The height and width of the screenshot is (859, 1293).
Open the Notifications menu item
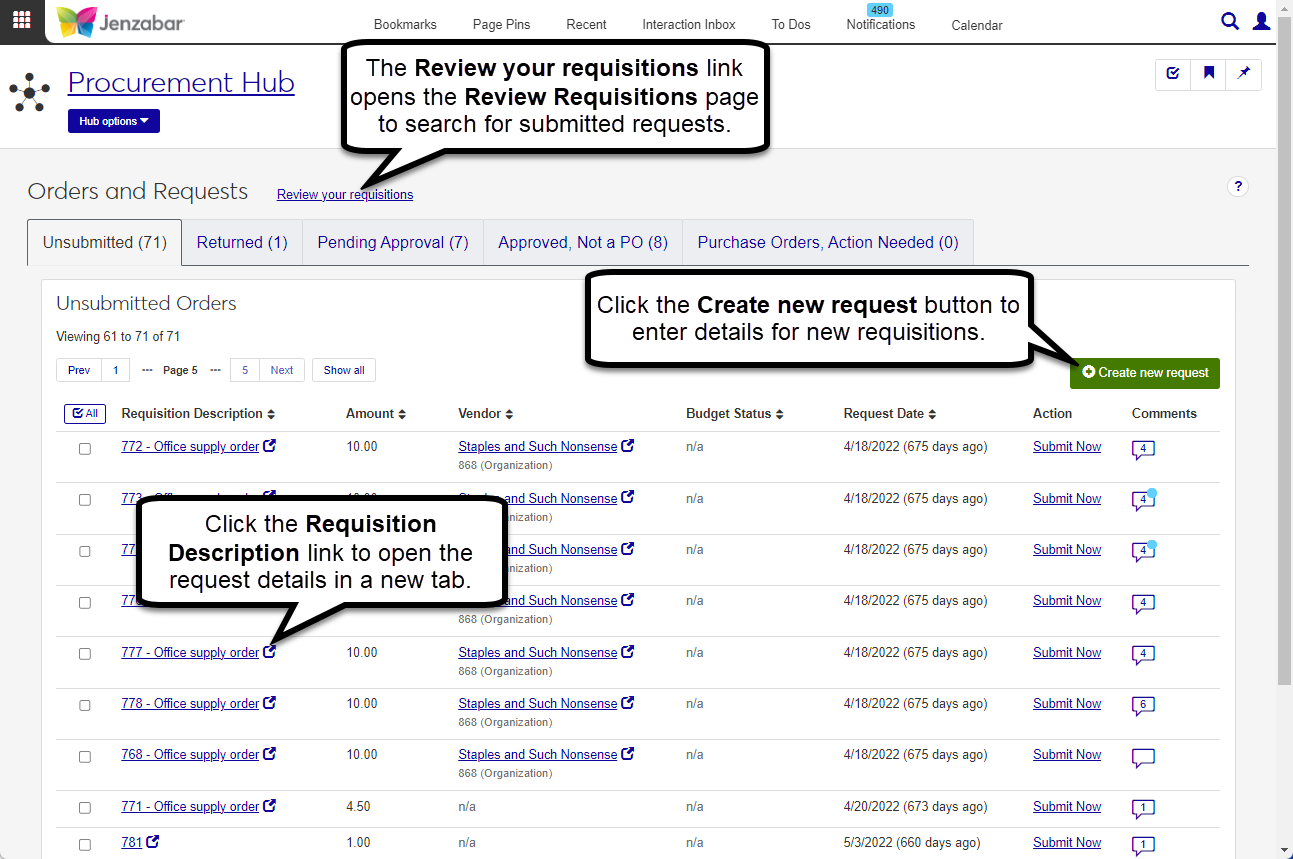pyautogui.click(x=880, y=24)
